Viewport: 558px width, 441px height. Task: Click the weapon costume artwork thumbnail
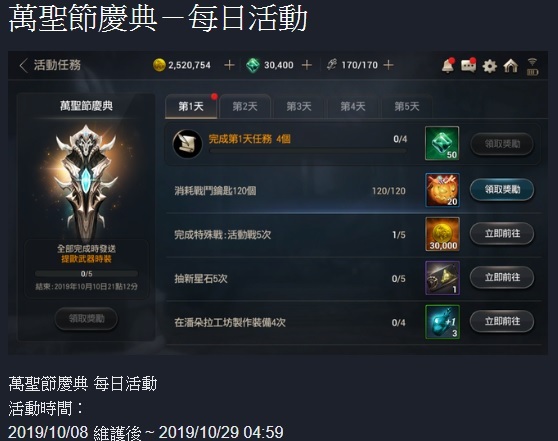point(86,182)
